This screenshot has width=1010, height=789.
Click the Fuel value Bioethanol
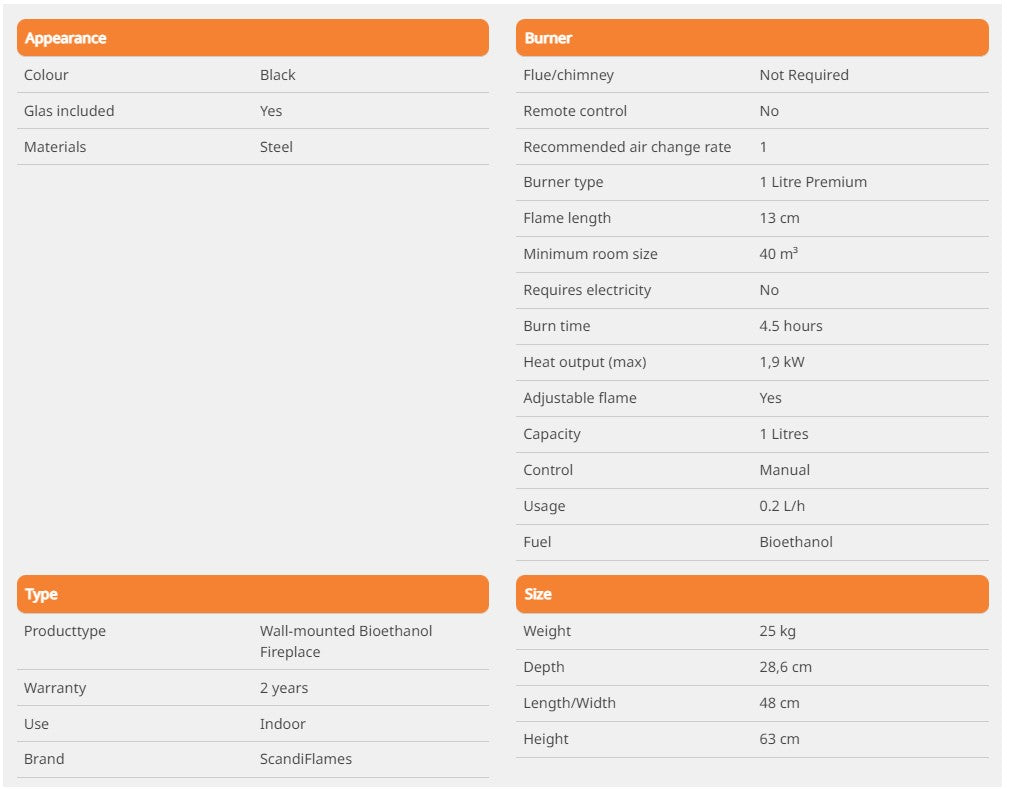pos(796,542)
